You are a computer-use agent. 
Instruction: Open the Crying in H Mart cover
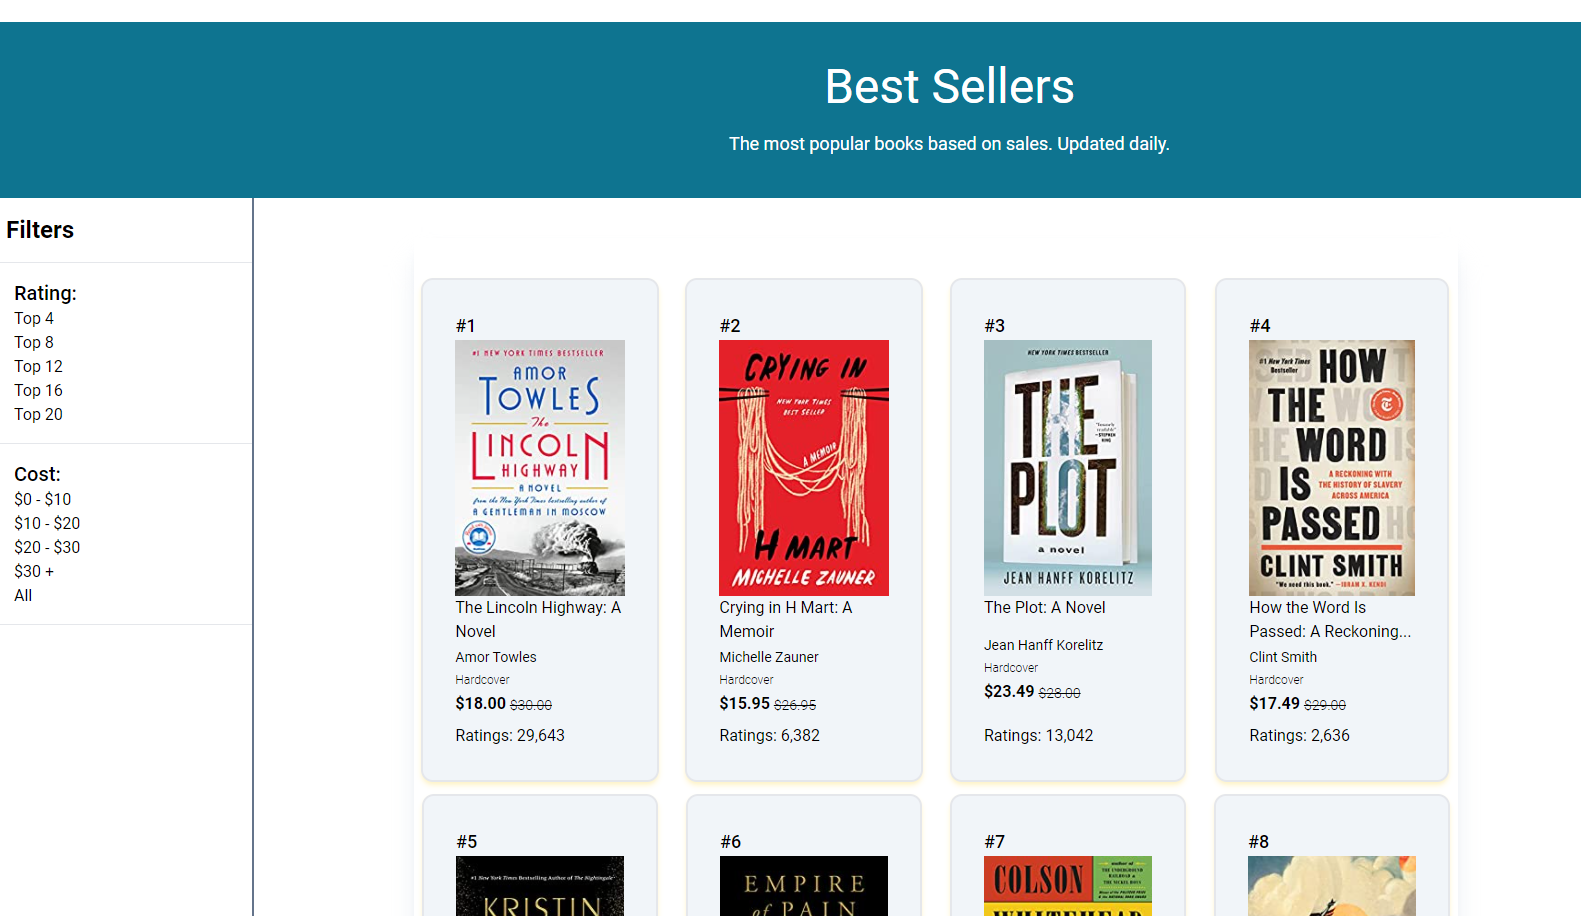[803, 467]
